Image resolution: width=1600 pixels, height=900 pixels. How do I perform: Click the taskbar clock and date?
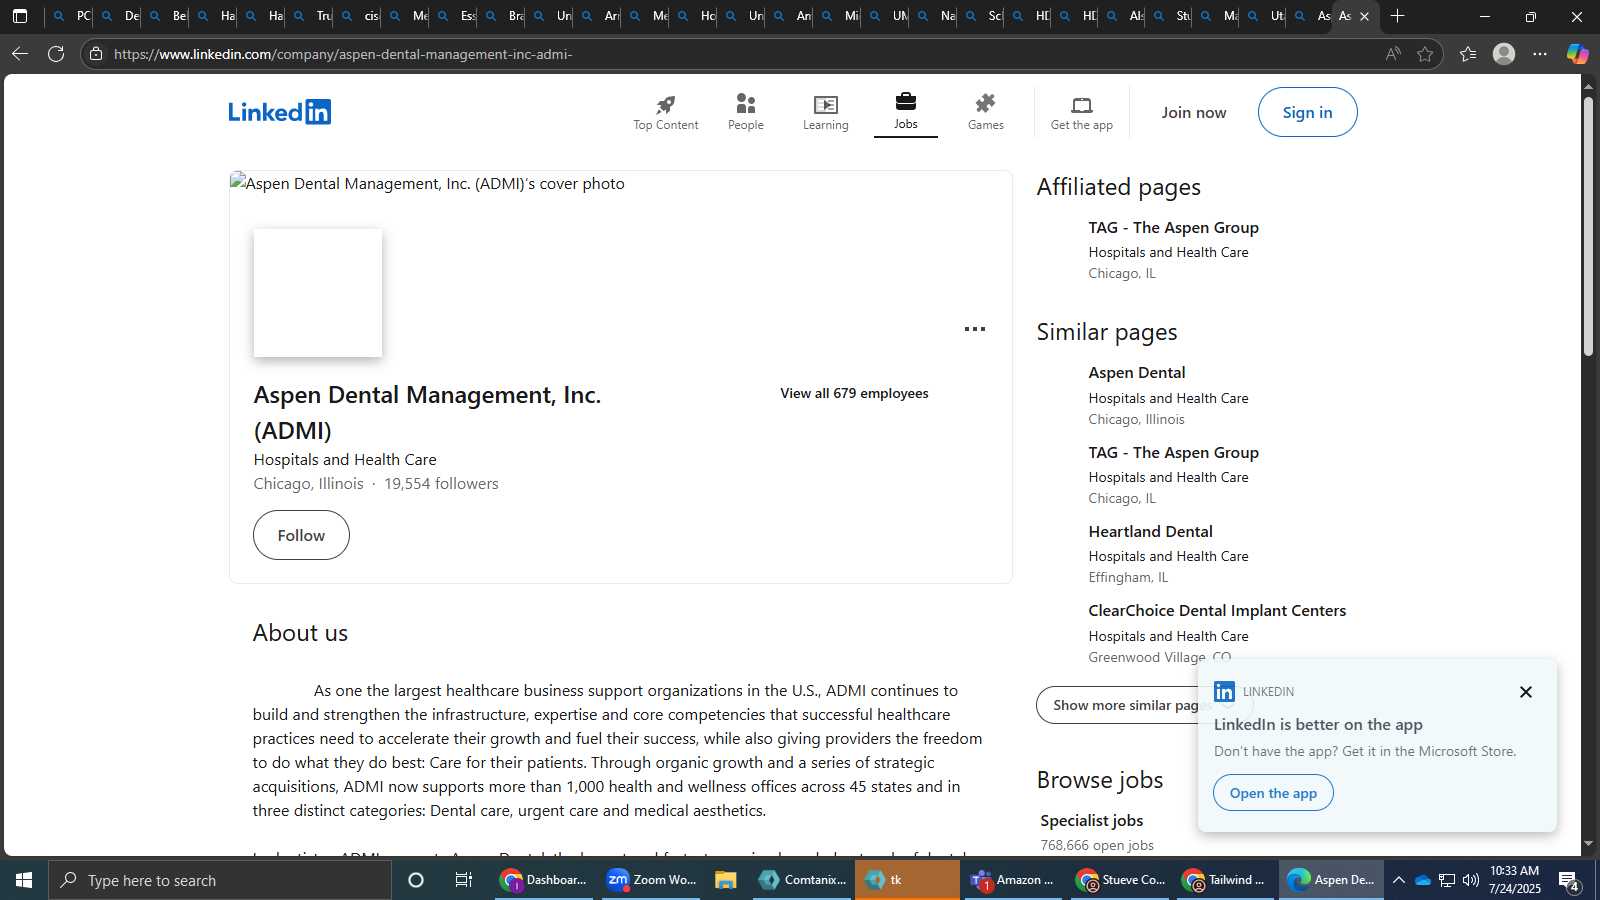point(1515,880)
